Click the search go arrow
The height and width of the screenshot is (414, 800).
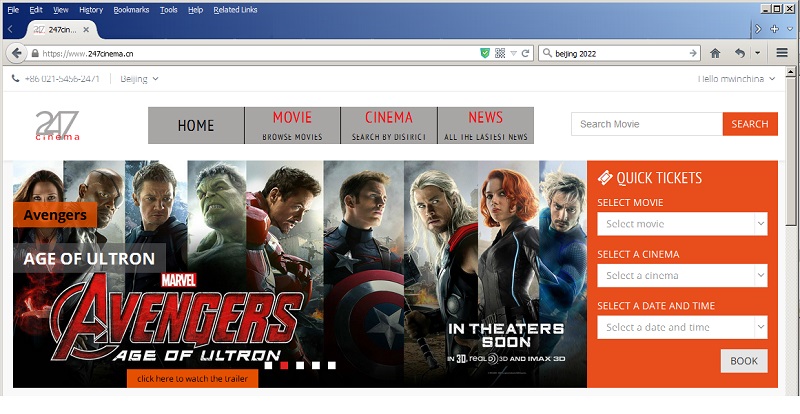point(693,53)
